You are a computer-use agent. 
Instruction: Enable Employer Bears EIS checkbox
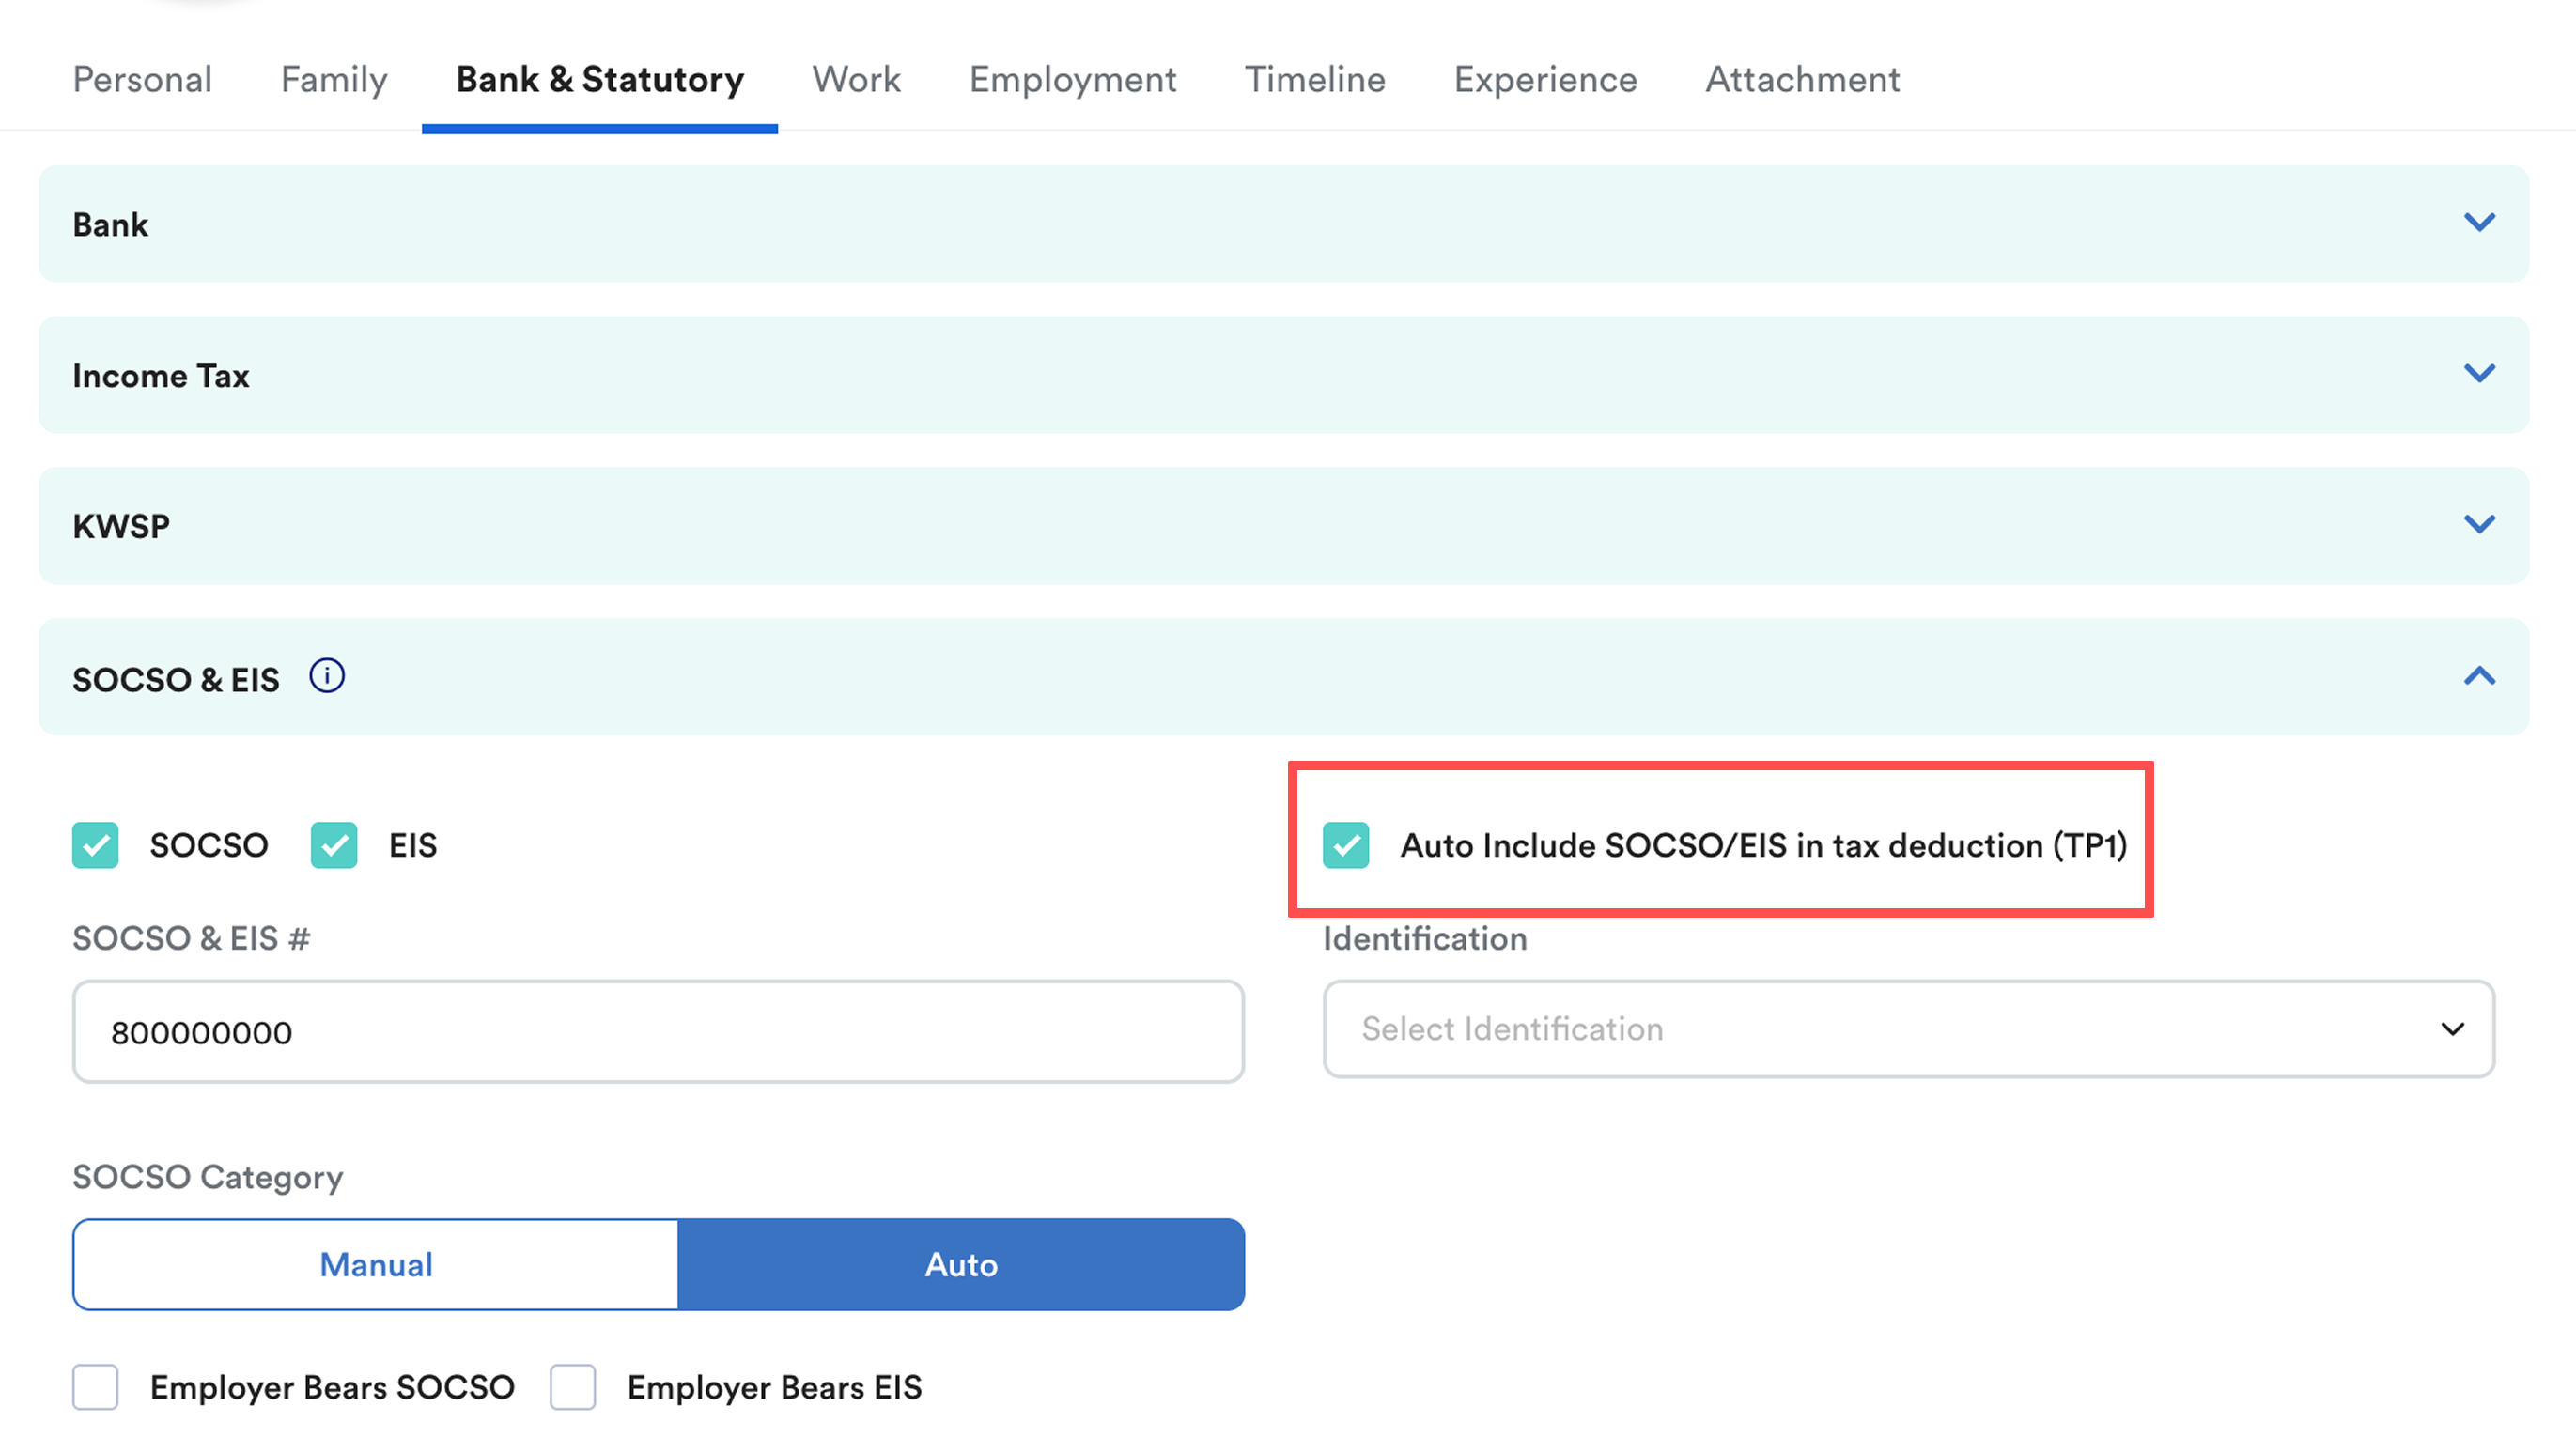(572, 1386)
